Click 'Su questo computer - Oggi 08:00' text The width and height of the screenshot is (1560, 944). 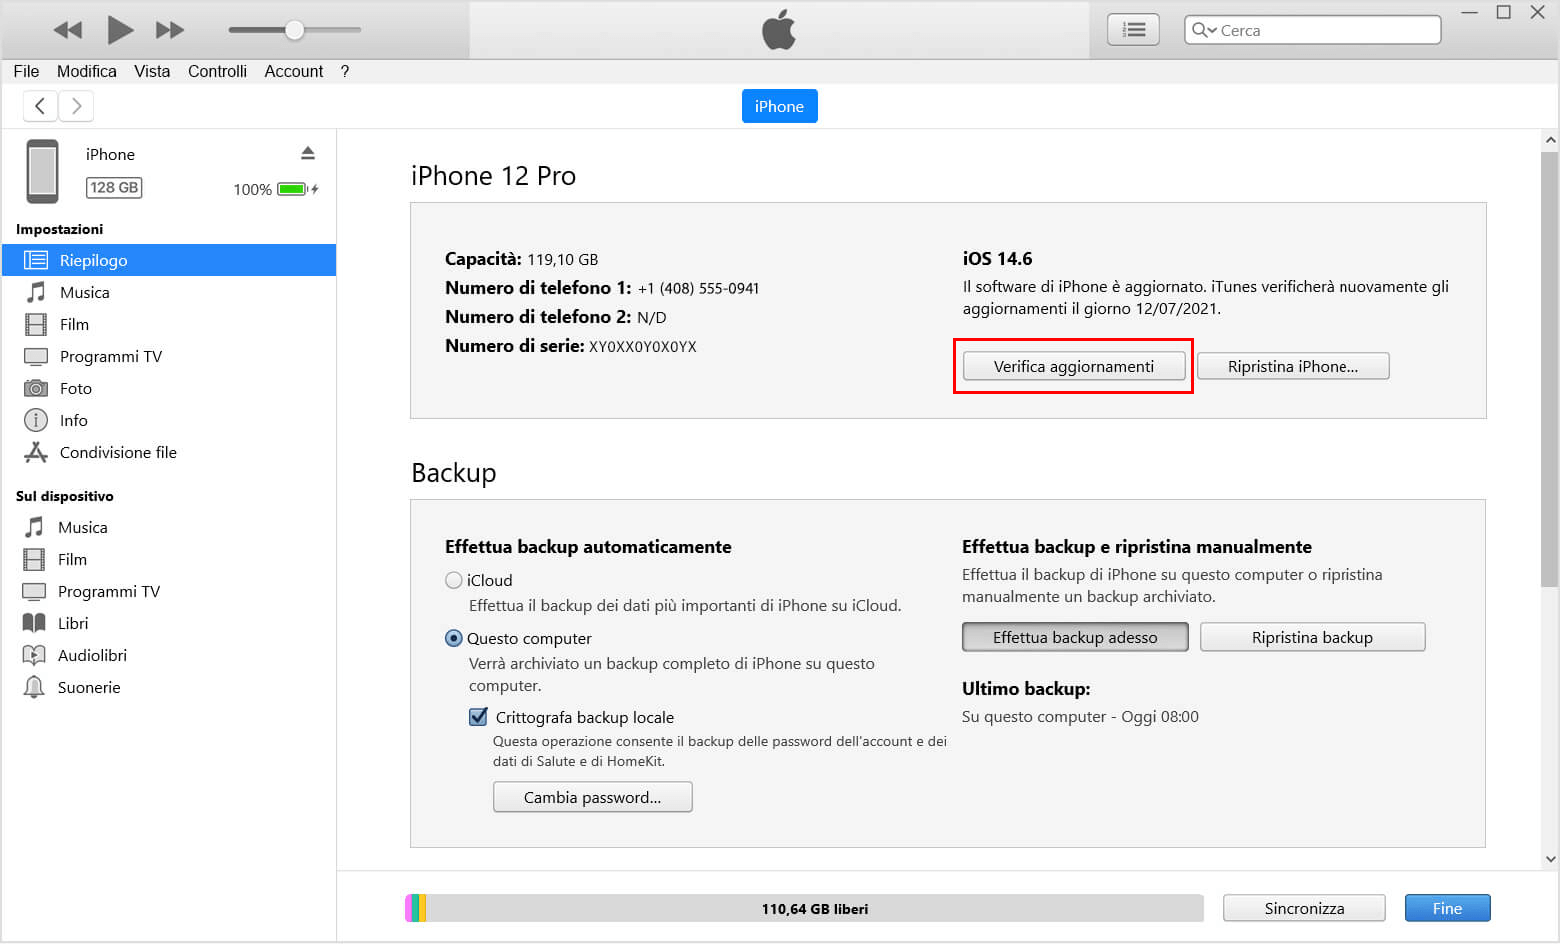tap(1080, 716)
